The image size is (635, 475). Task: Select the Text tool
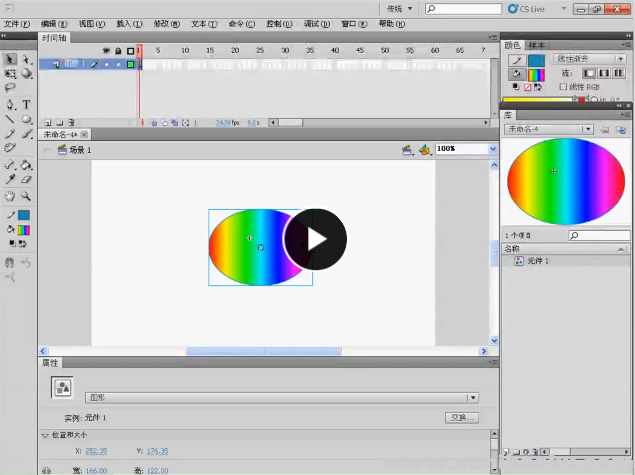[26, 104]
